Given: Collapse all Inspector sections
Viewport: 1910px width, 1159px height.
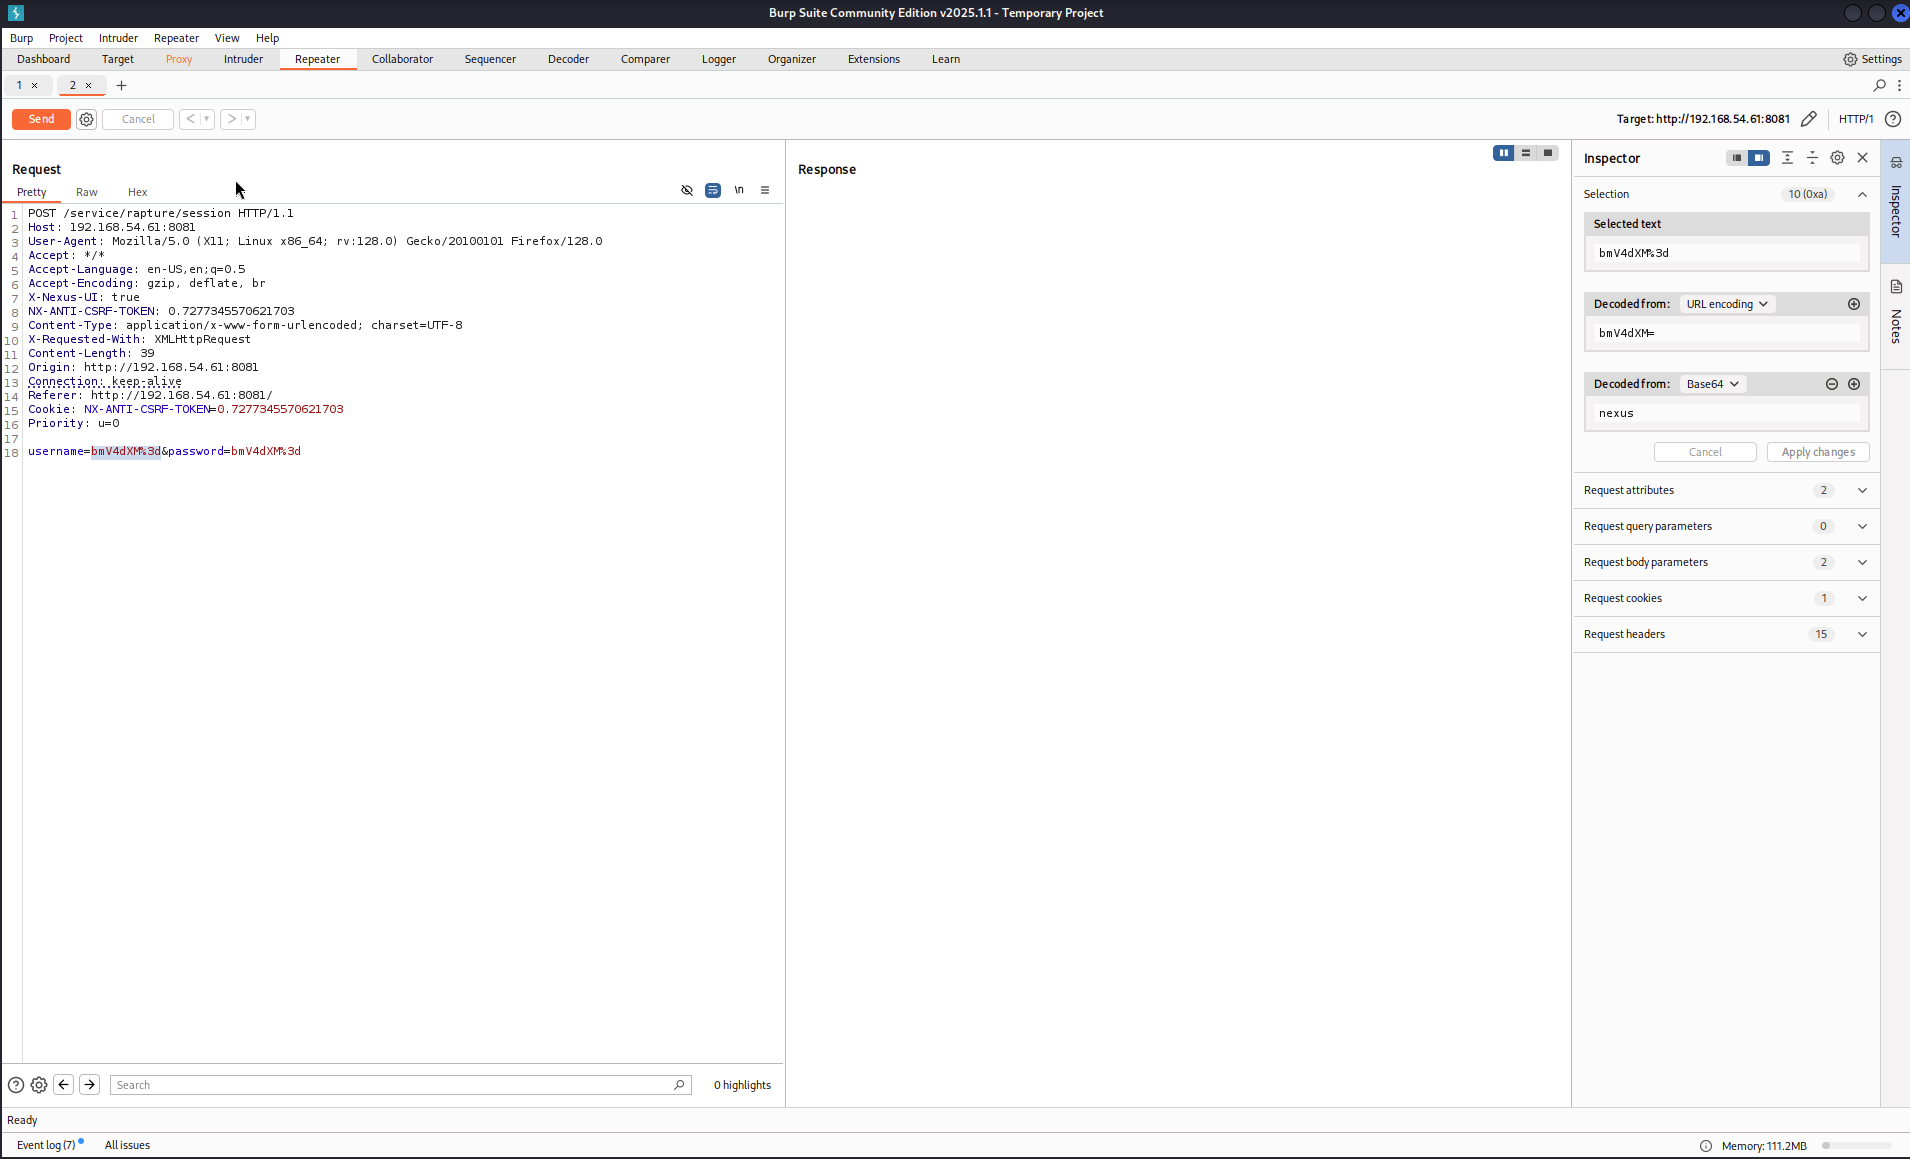Looking at the screenshot, I should pos(1812,158).
